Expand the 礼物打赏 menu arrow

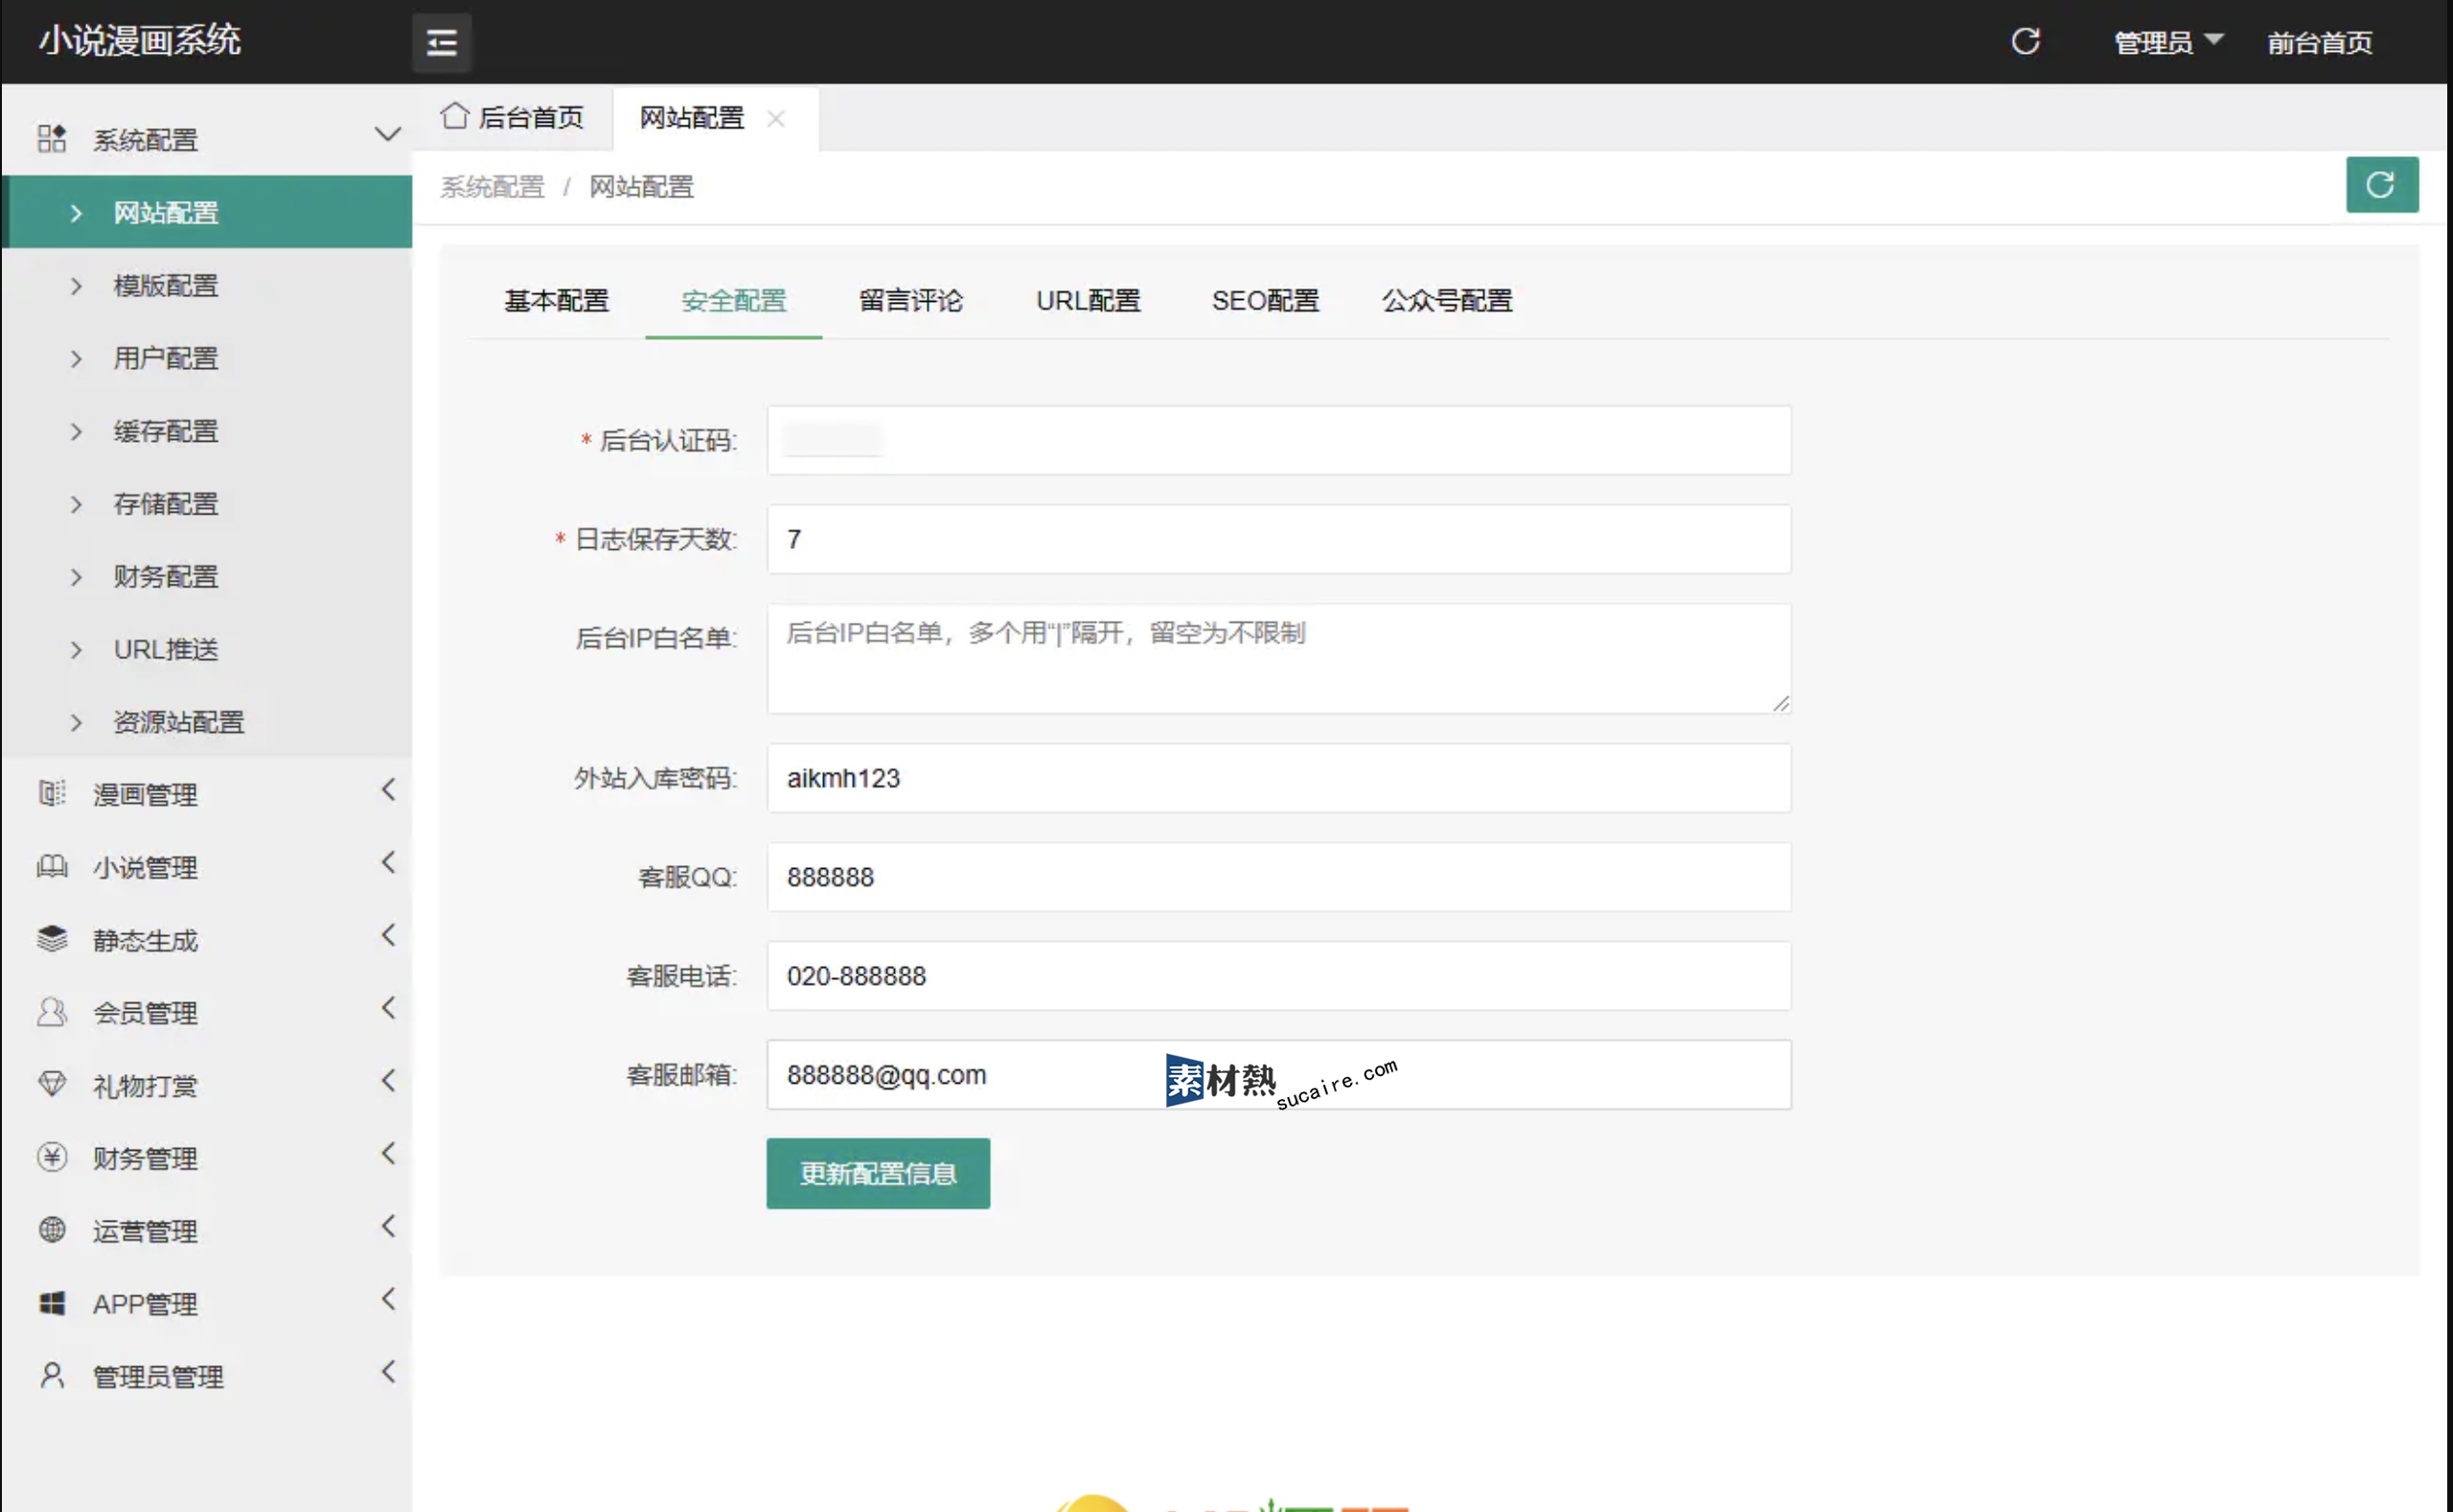(388, 1081)
